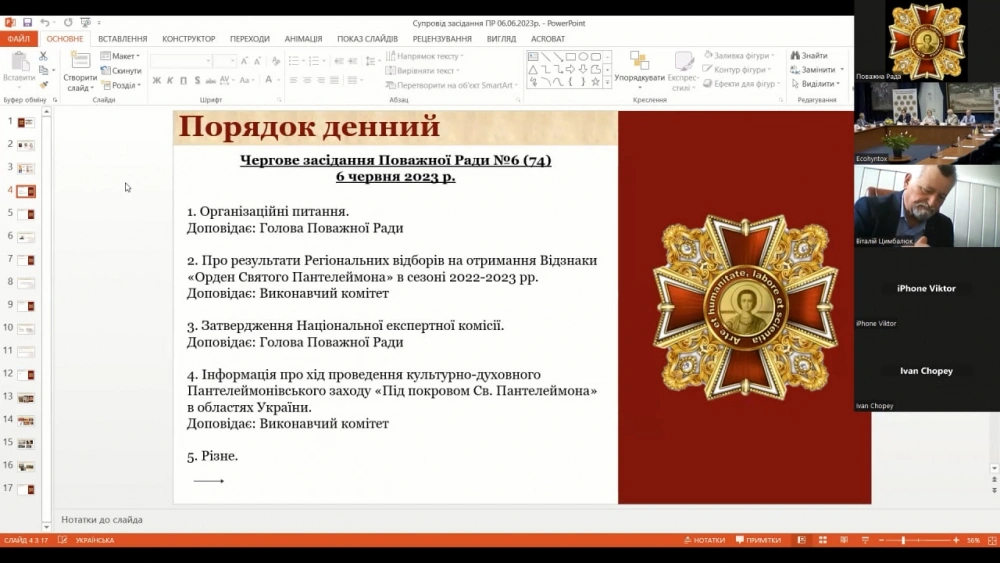Zoom out with the minus button
This screenshot has width=1000, height=563.
[x=881, y=540]
